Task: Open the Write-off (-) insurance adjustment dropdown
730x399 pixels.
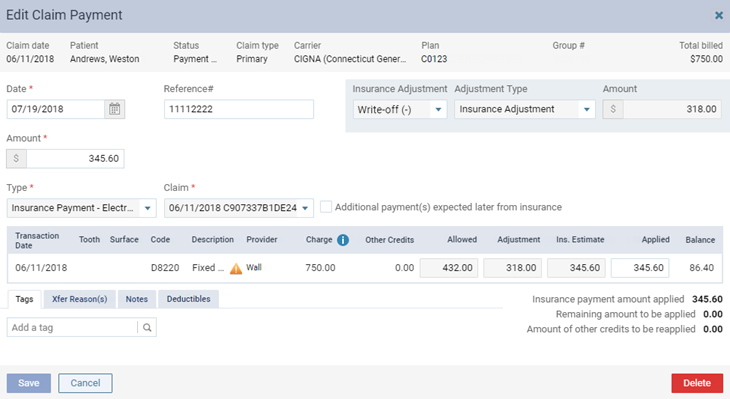Action: click(x=400, y=109)
